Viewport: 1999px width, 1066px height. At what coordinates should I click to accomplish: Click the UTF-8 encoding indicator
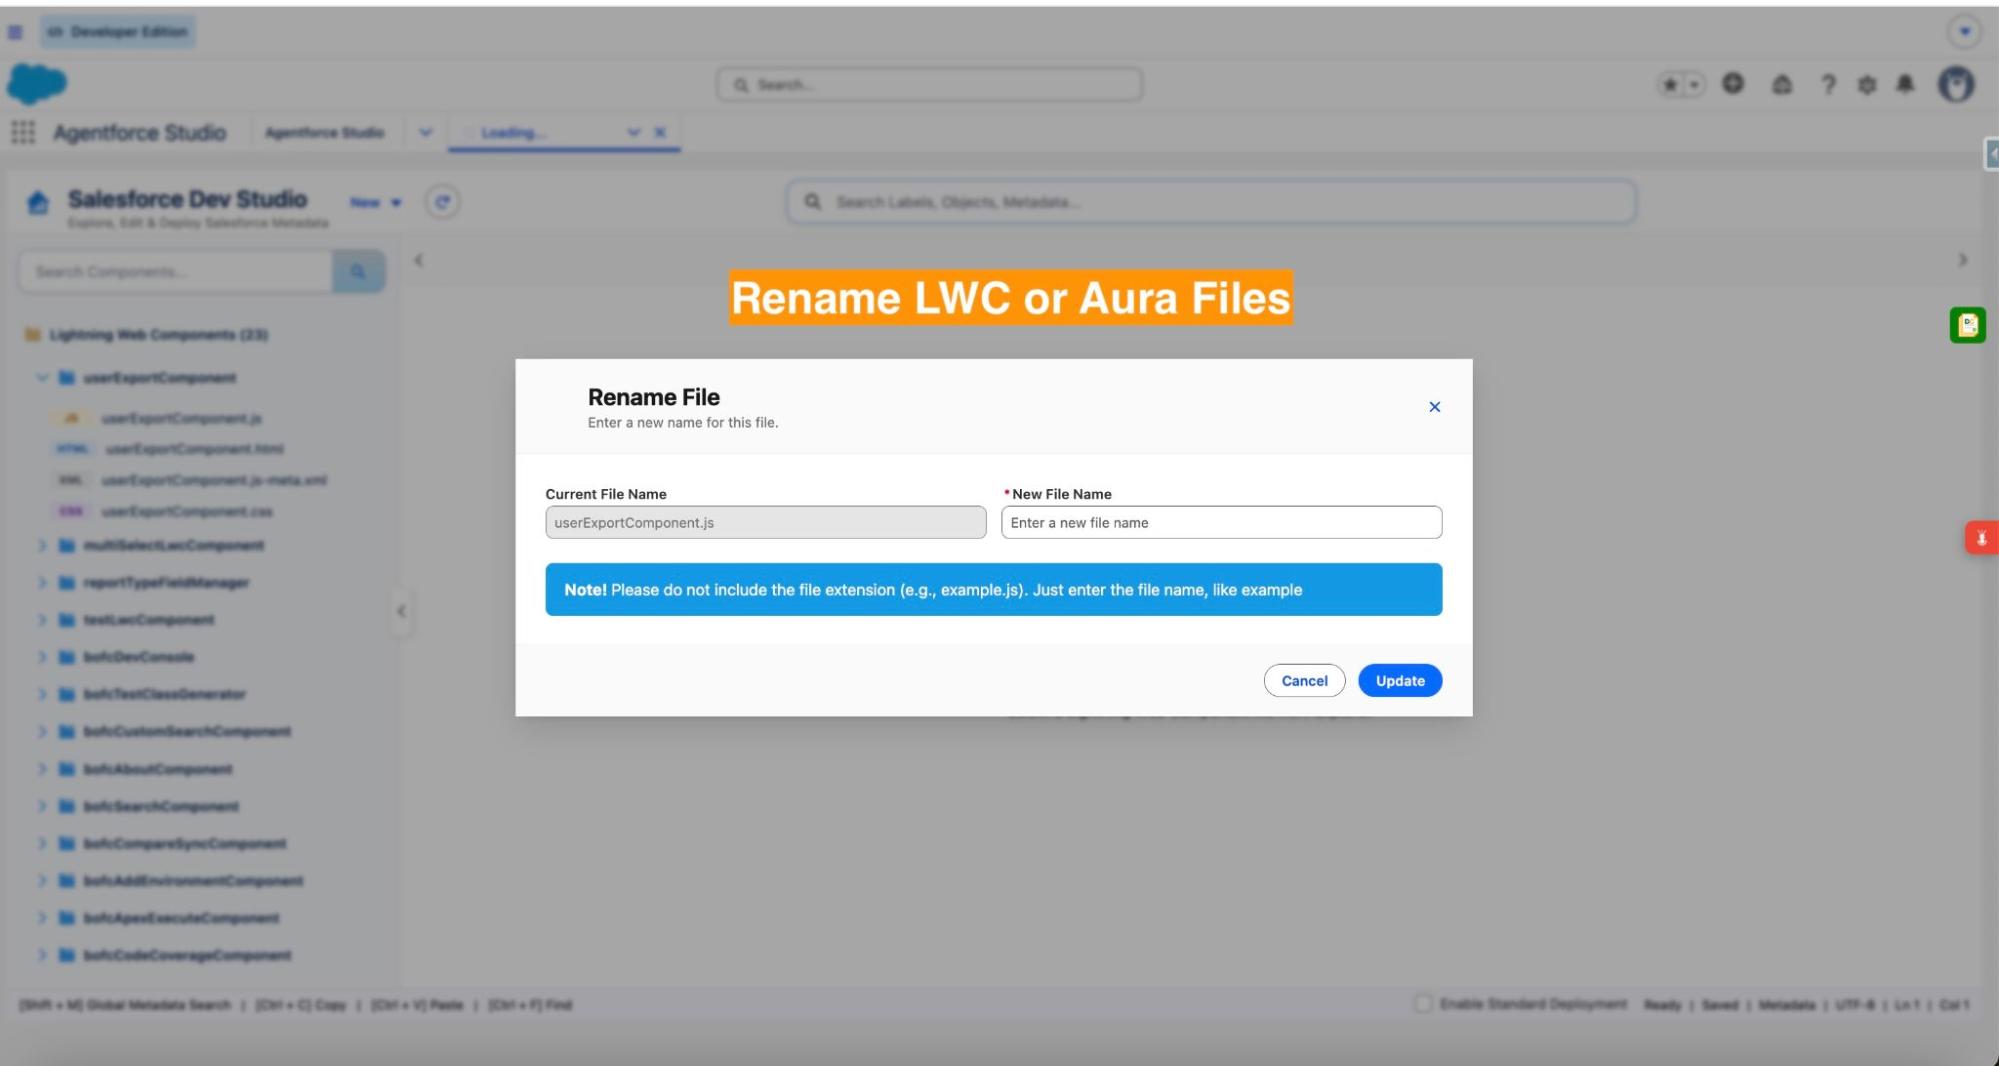pos(1855,1004)
